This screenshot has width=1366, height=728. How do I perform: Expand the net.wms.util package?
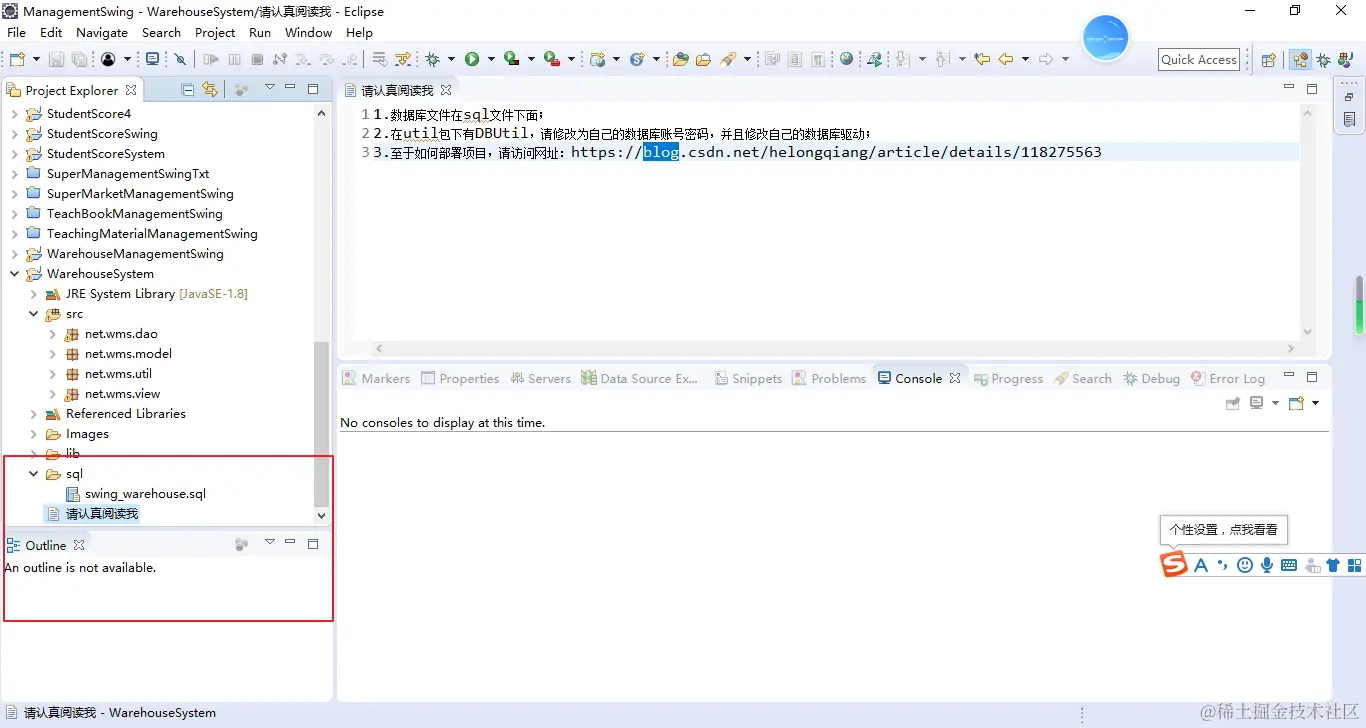tap(52, 374)
